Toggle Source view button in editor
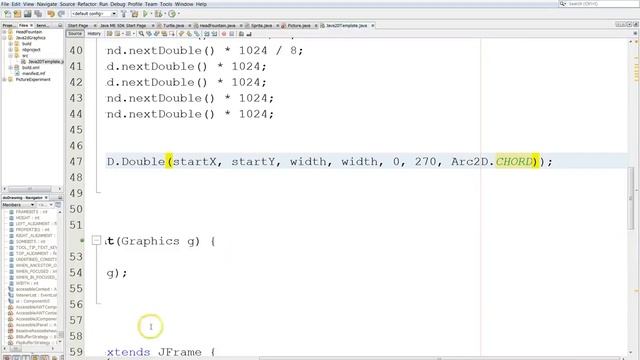Screen dimensions: 640x360 pyautogui.click(x=75, y=34)
